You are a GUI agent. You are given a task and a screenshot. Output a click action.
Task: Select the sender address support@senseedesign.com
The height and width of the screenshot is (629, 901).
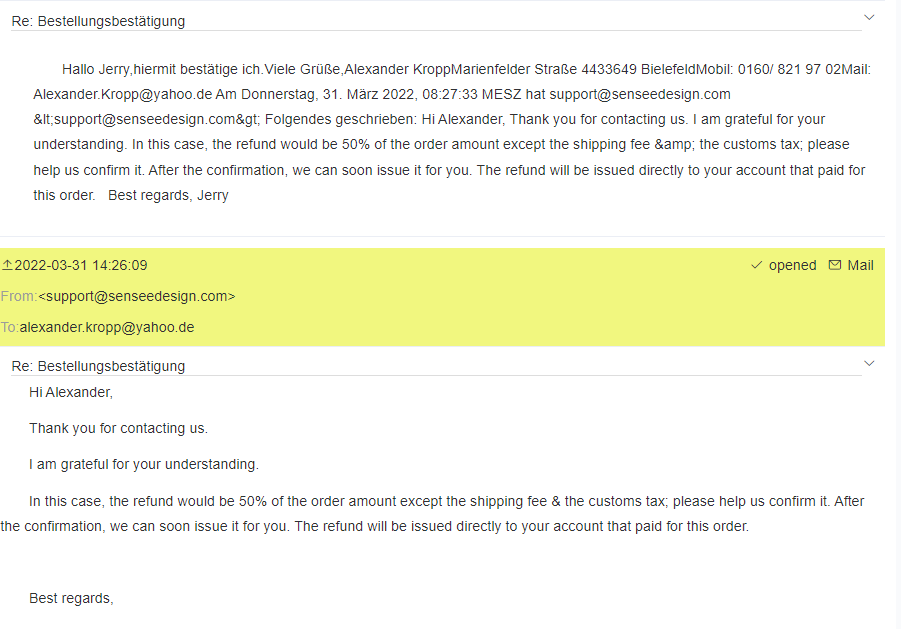point(136,297)
